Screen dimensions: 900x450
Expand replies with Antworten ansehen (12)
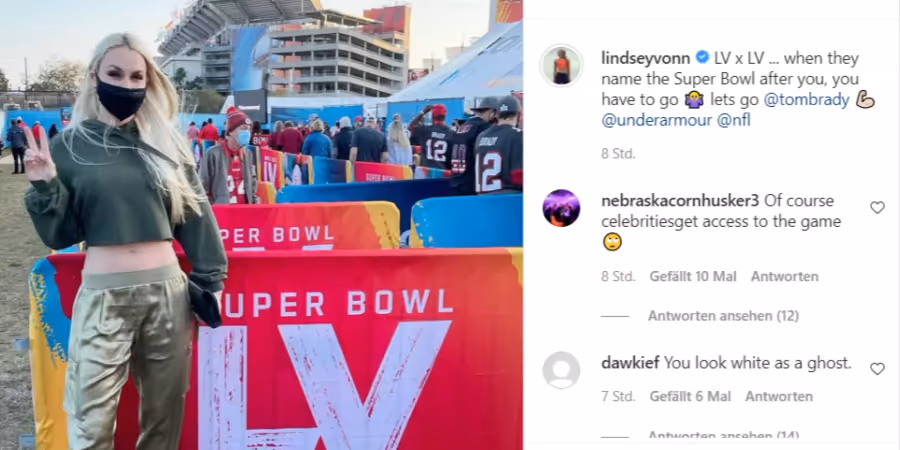point(723,316)
